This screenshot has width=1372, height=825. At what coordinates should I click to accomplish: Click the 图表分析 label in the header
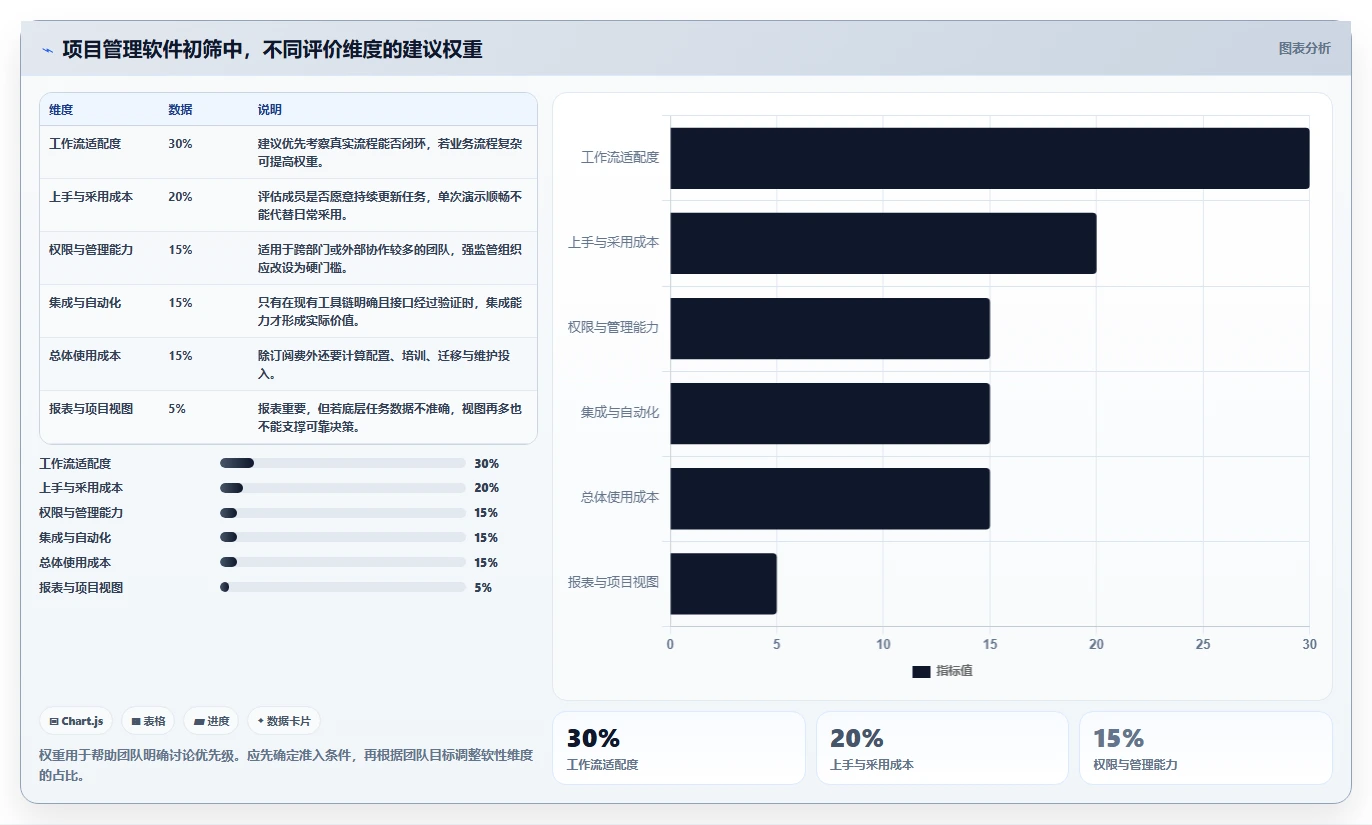[x=1304, y=48]
